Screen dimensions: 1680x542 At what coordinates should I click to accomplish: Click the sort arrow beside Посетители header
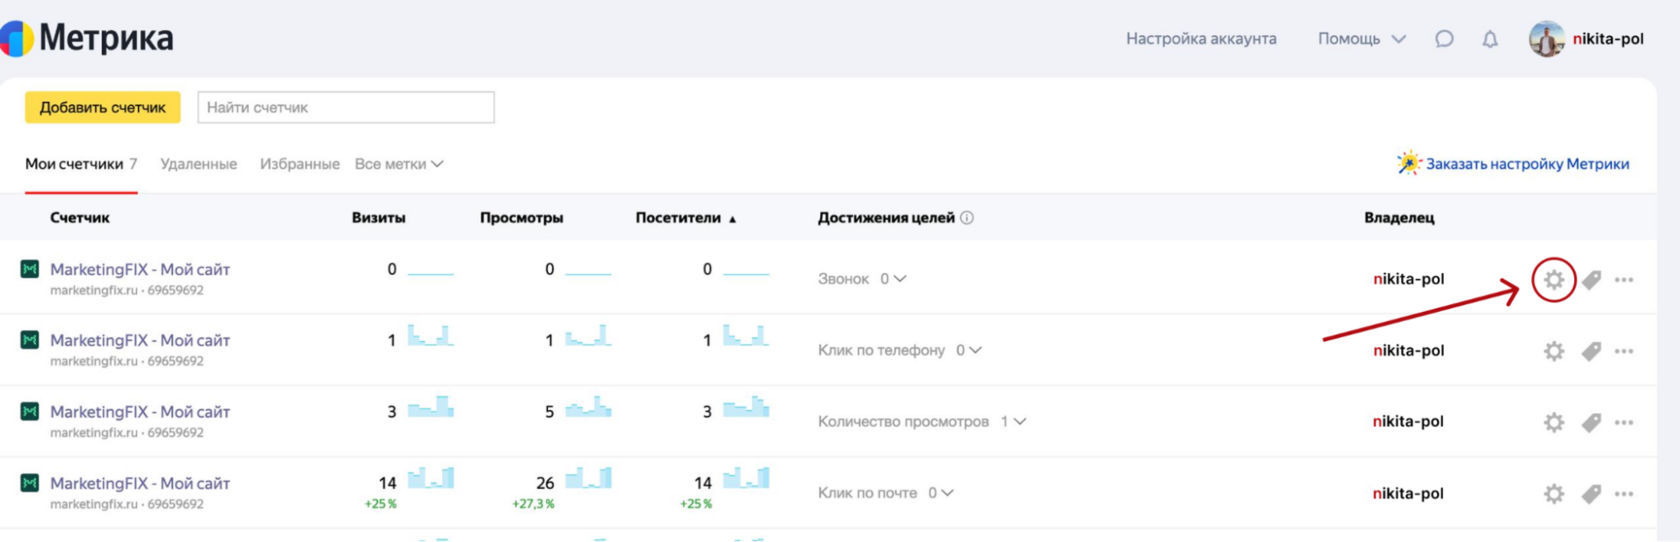(x=732, y=219)
